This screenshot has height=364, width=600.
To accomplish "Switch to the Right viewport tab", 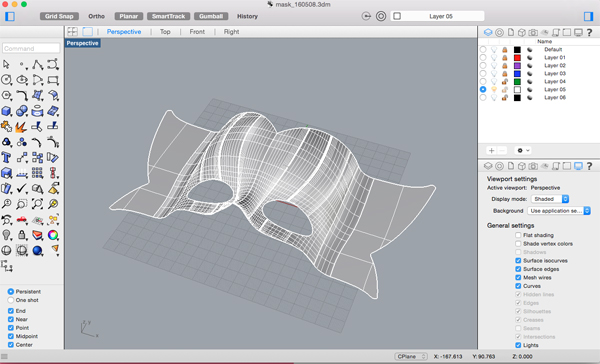I will click(232, 32).
